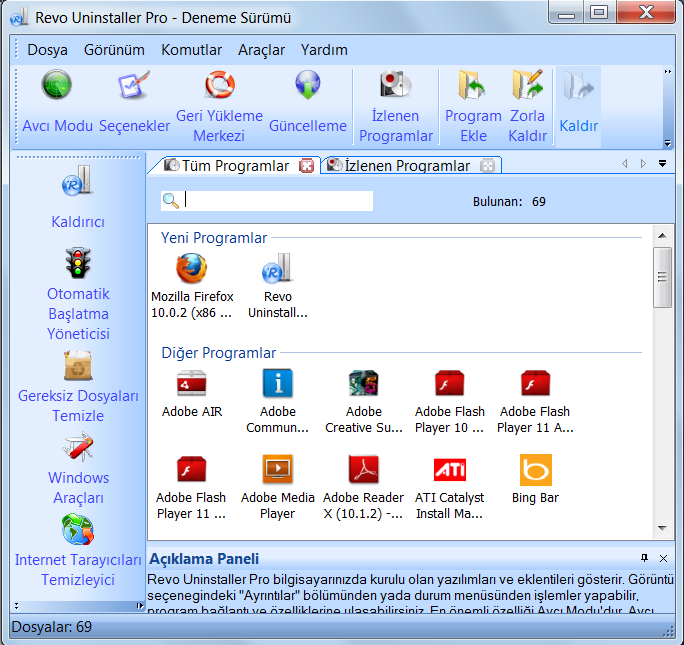Screen dimensions: 684x645
Task: Close the İzlenen Programlar tab
Action: 487,166
